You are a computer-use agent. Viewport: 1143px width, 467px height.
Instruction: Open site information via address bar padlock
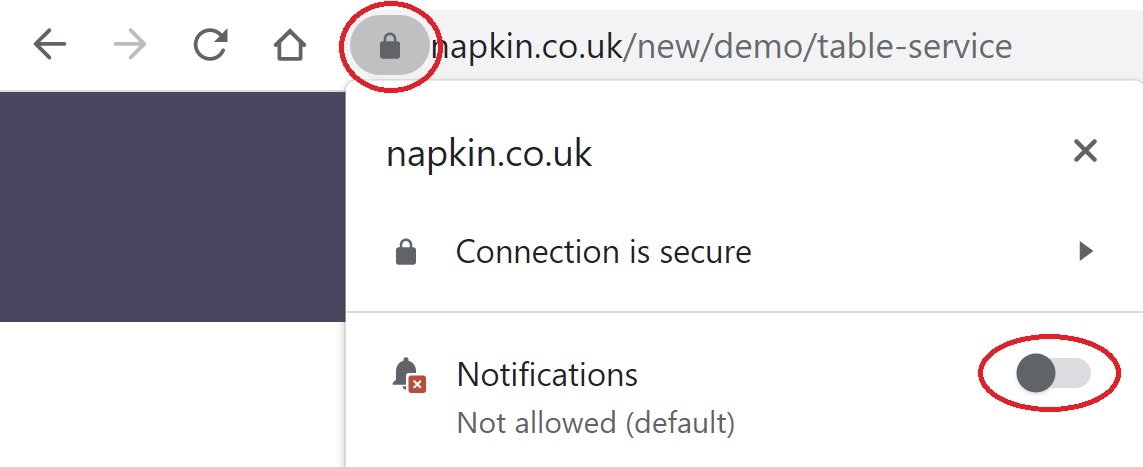click(390, 46)
